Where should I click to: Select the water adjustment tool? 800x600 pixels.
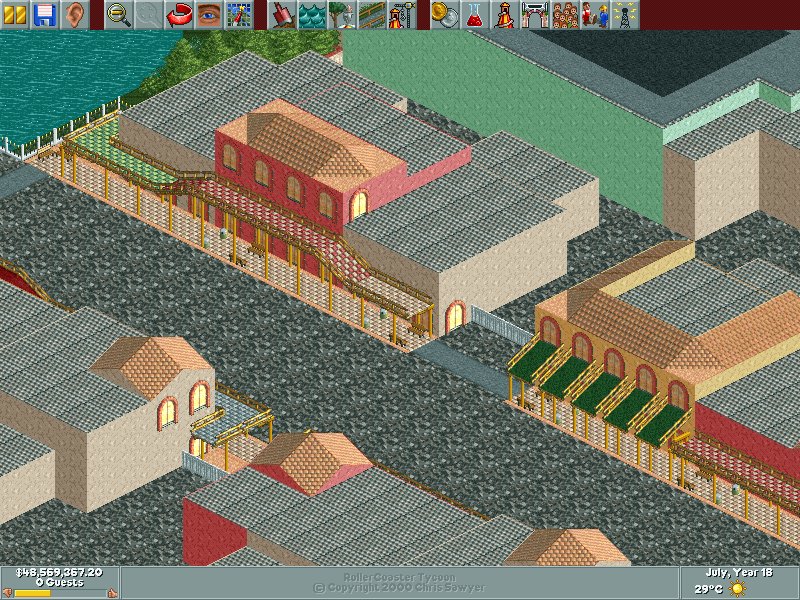(x=312, y=15)
